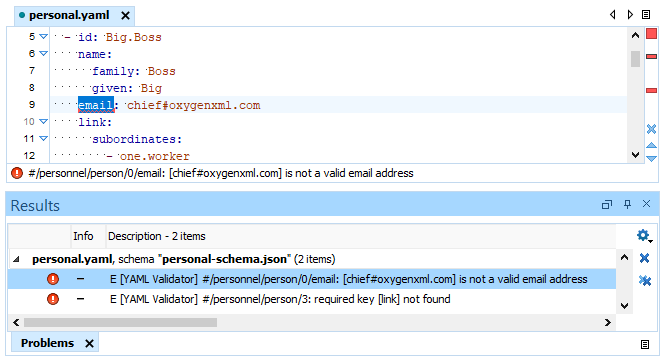Jump to second red error marker in stripe
Screen dimensions: 665x362
(x=651, y=90)
